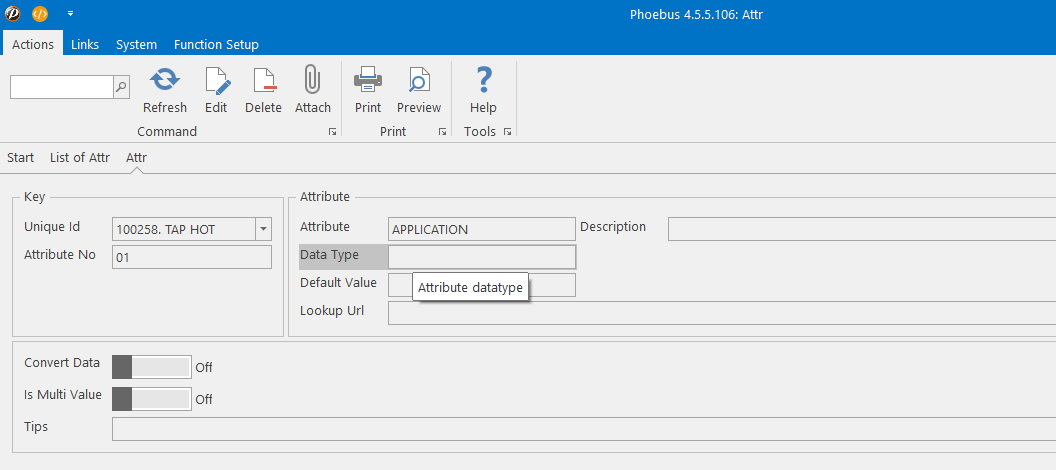Click the Delete document icon

pos(264,80)
